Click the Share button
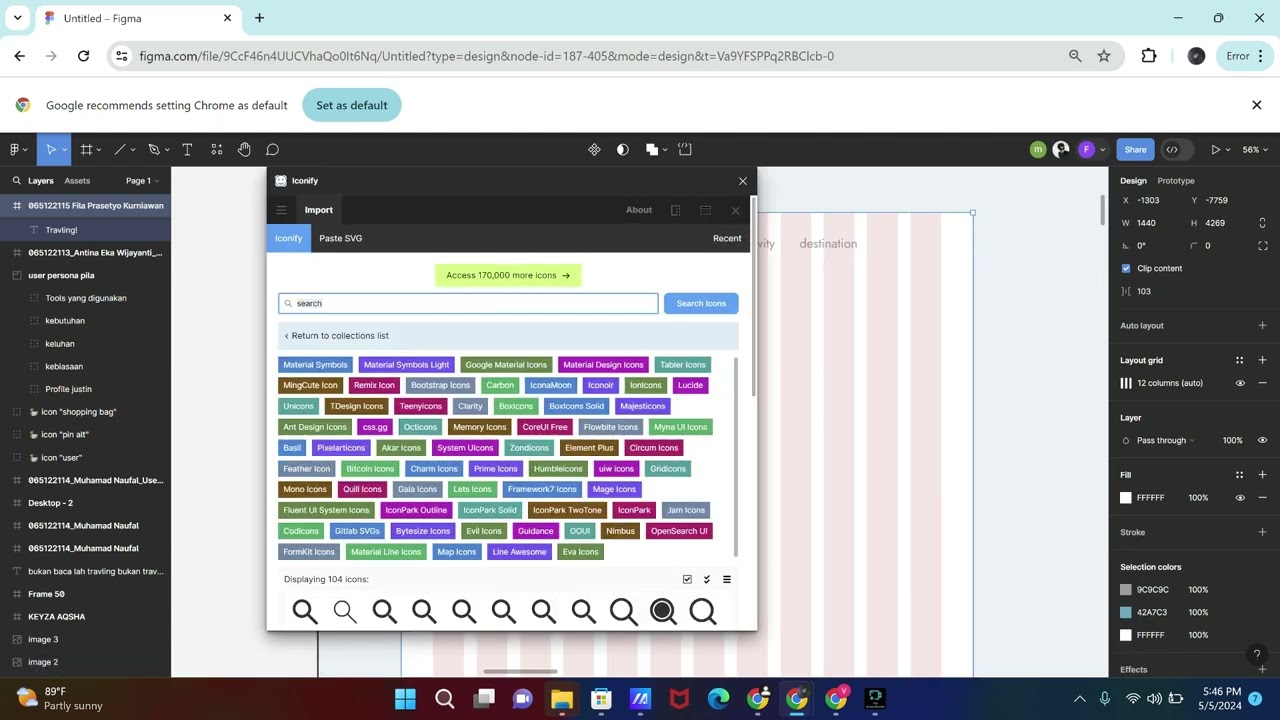Screen dimensions: 1280x720 1135,149
